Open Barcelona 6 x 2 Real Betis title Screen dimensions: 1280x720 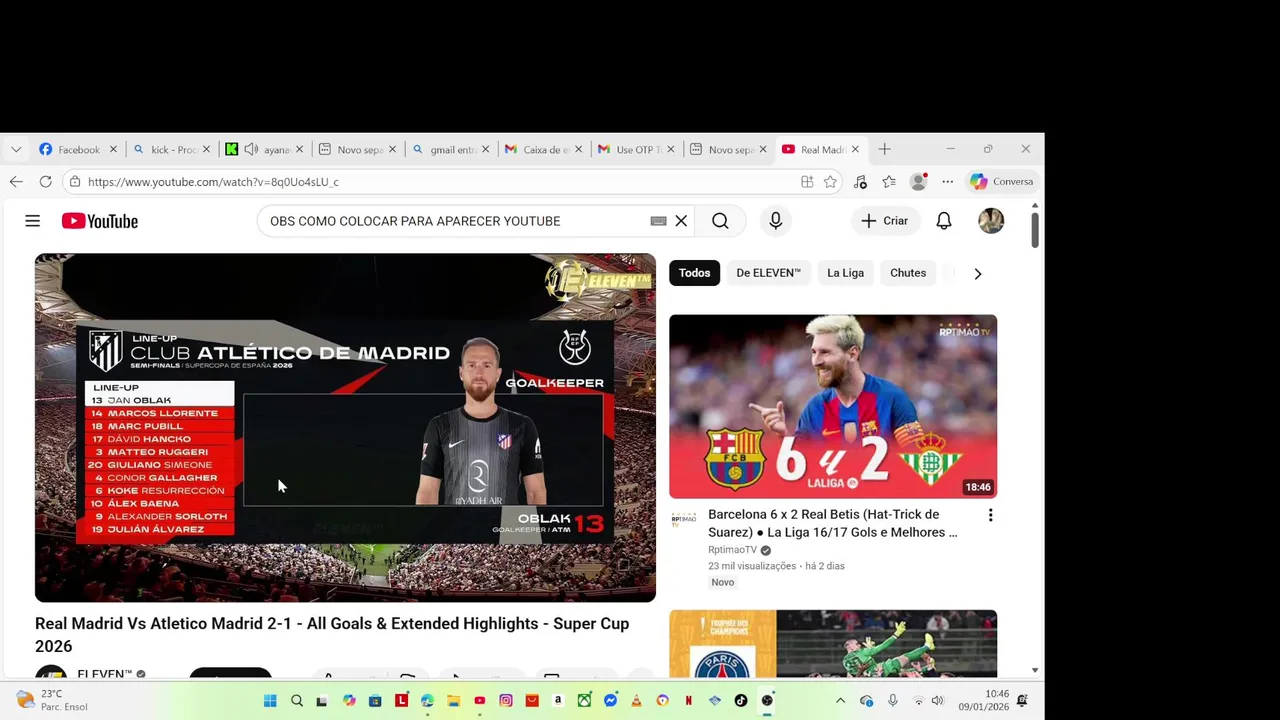[x=832, y=523]
